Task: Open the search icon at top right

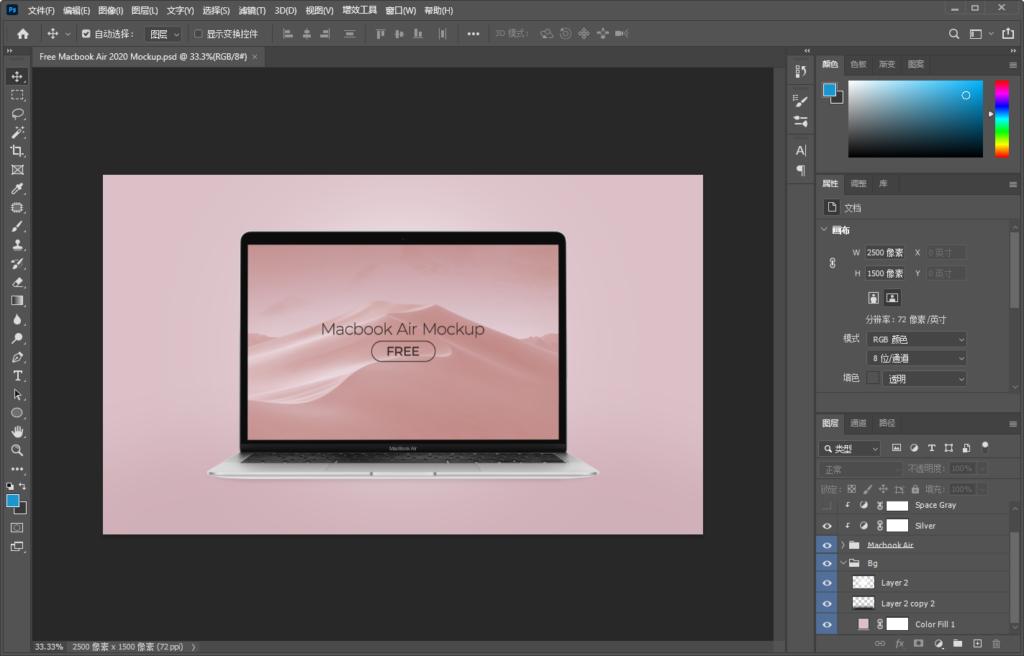Action: [954, 34]
